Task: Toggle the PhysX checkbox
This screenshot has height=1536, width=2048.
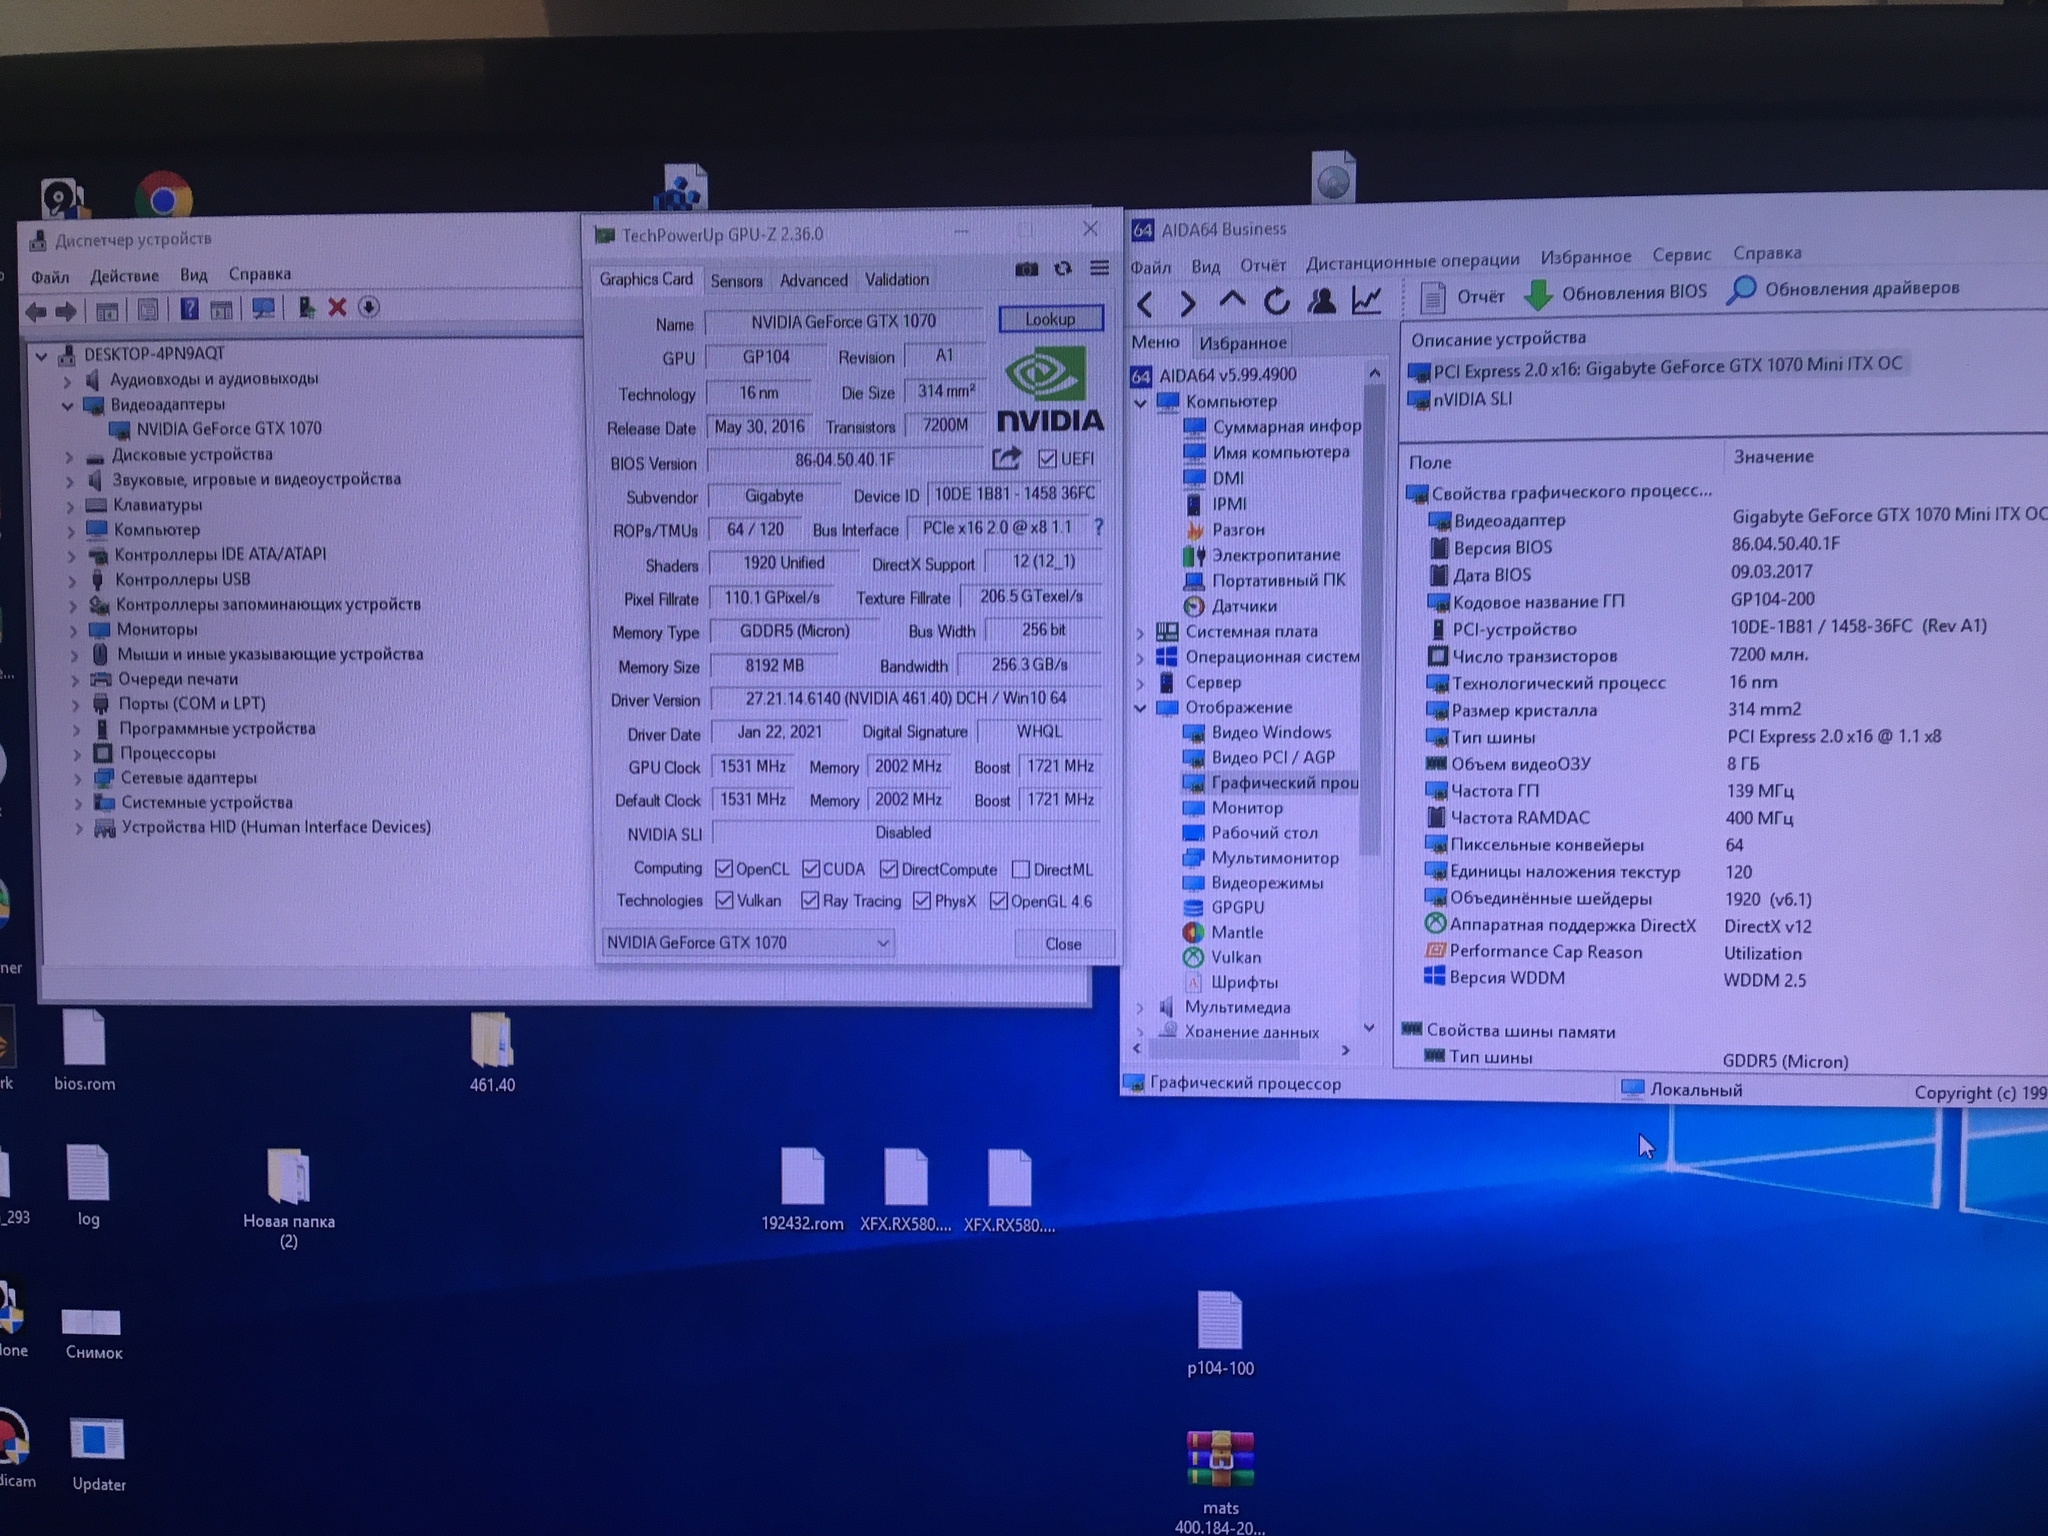Action: pyautogui.click(x=922, y=900)
